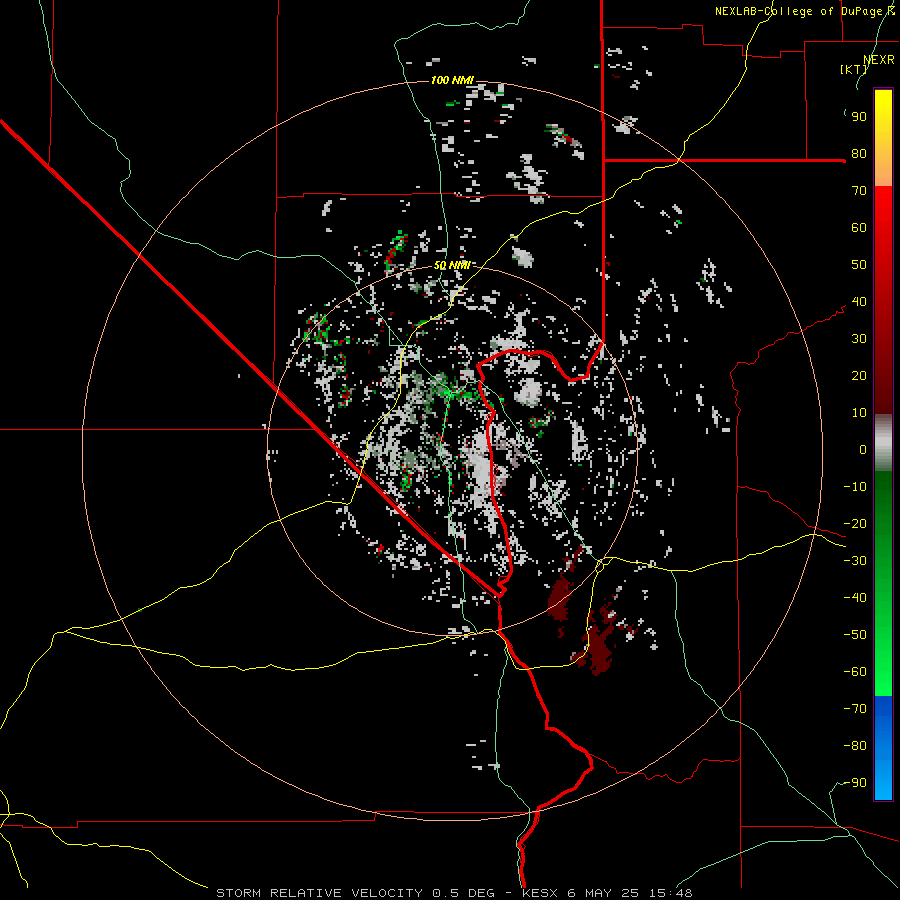Select the 60 value on velocity scale
This screenshot has height=900, width=900.
[x=859, y=228]
